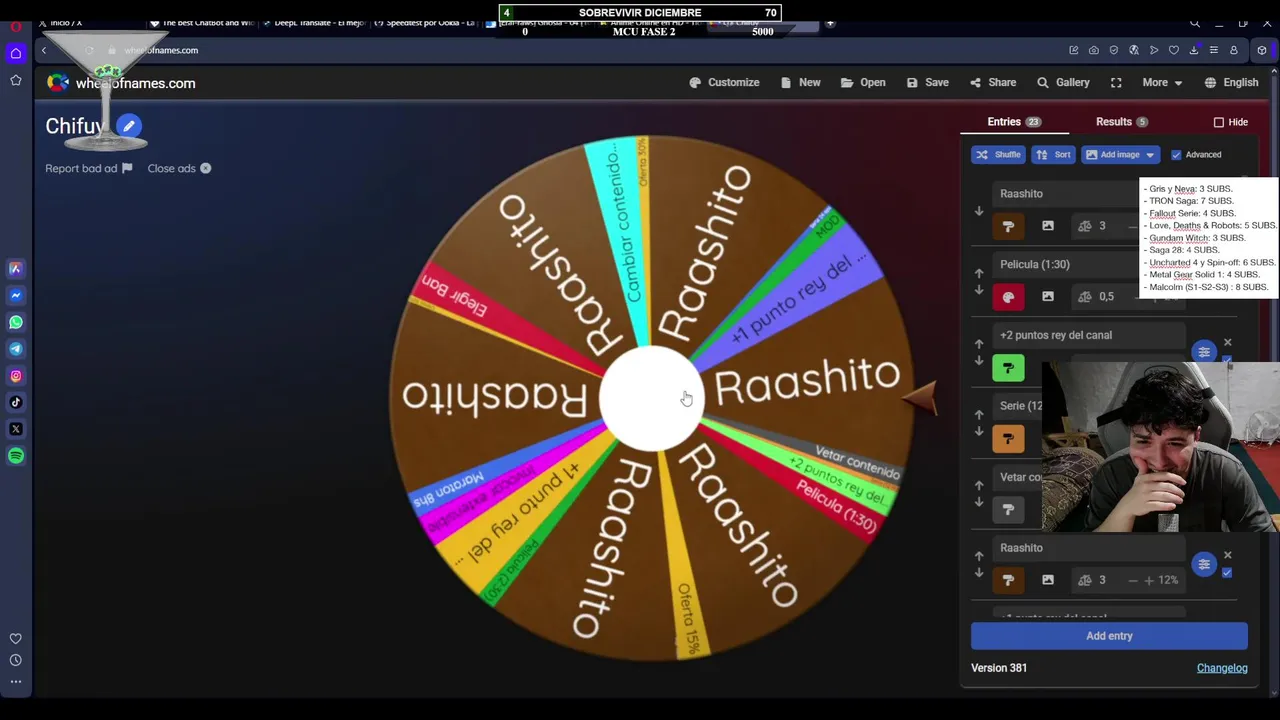Screen dimensions: 1280x720
Task: Sort the entries alphabetically
Action: tap(1053, 155)
